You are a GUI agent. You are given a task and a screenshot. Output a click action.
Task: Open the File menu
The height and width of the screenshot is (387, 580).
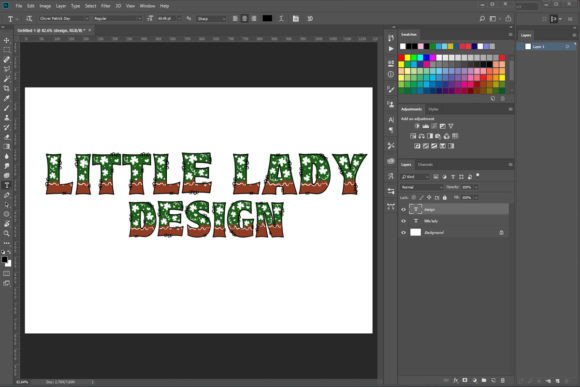19,6
